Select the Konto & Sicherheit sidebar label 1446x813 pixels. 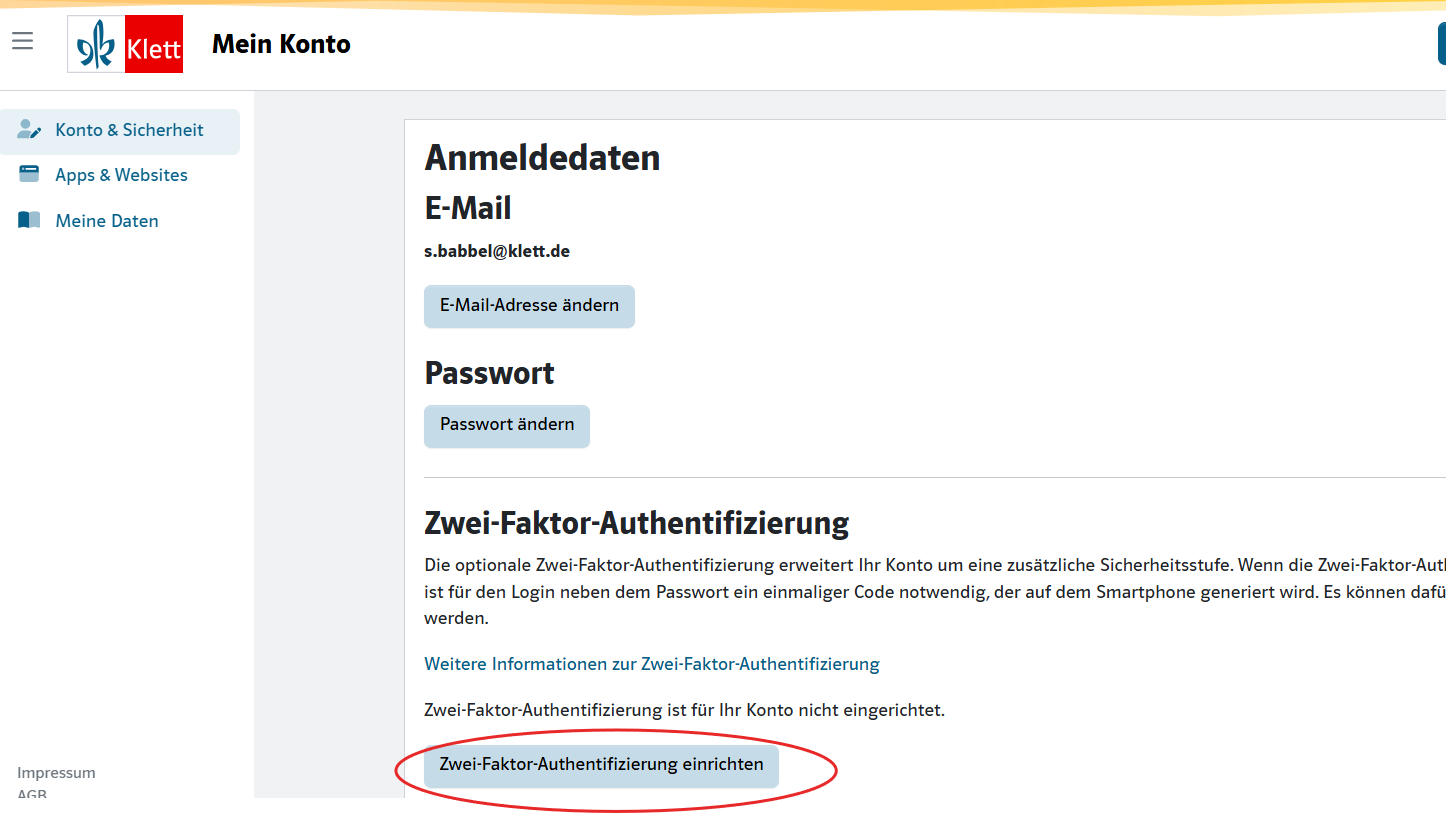click(x=129, y=130)
